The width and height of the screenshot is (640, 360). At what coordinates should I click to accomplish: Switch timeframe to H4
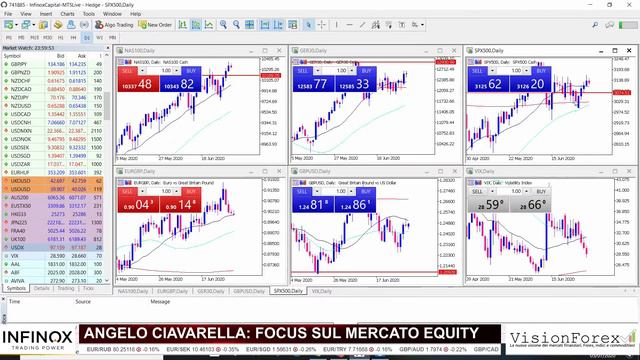point(73,38)
